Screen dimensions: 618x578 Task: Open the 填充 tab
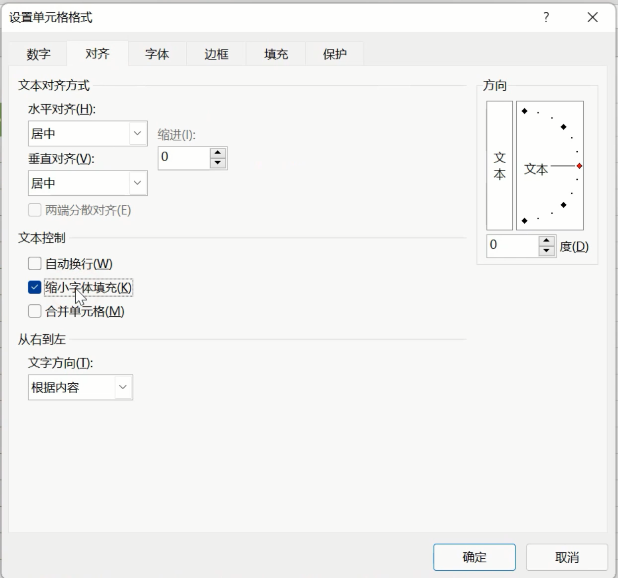pos(276,54)
